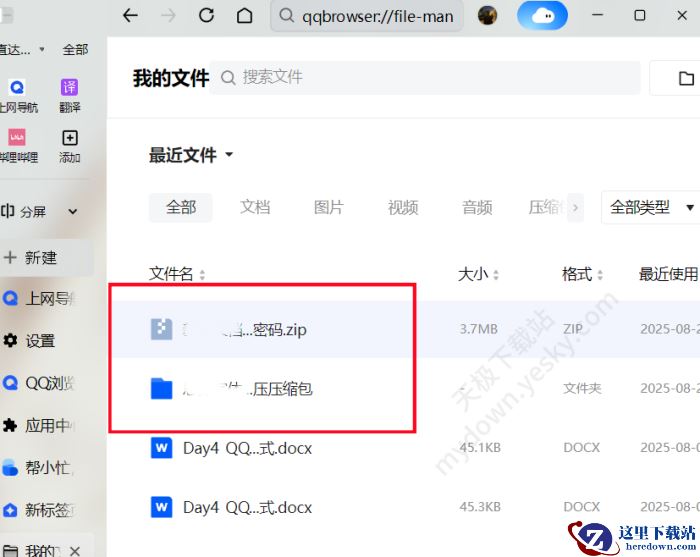Viewport: 700px width, 557px height.
Task: Open the browser home page icon
Action: 244,16
